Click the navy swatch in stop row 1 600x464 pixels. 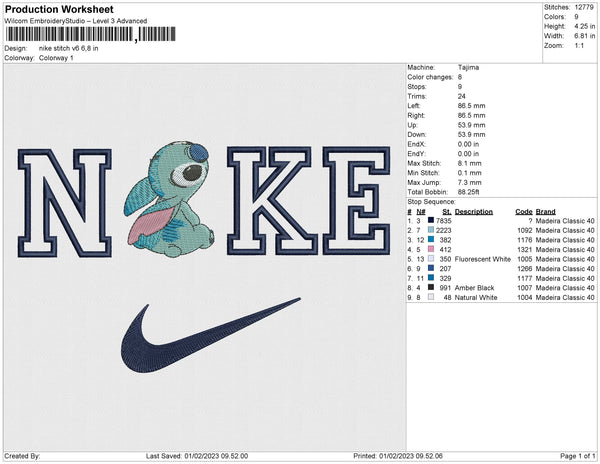(x=431, y=220)
